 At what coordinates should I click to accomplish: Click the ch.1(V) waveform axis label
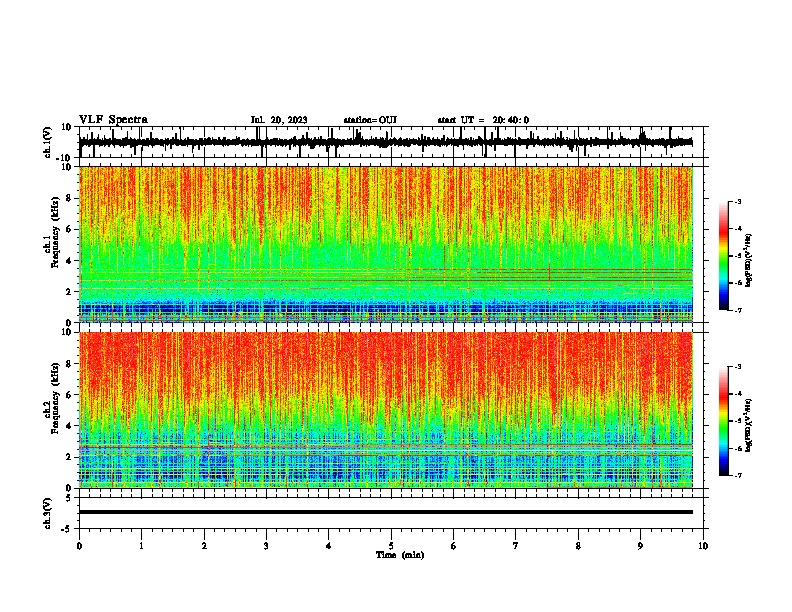pos(48,142)
